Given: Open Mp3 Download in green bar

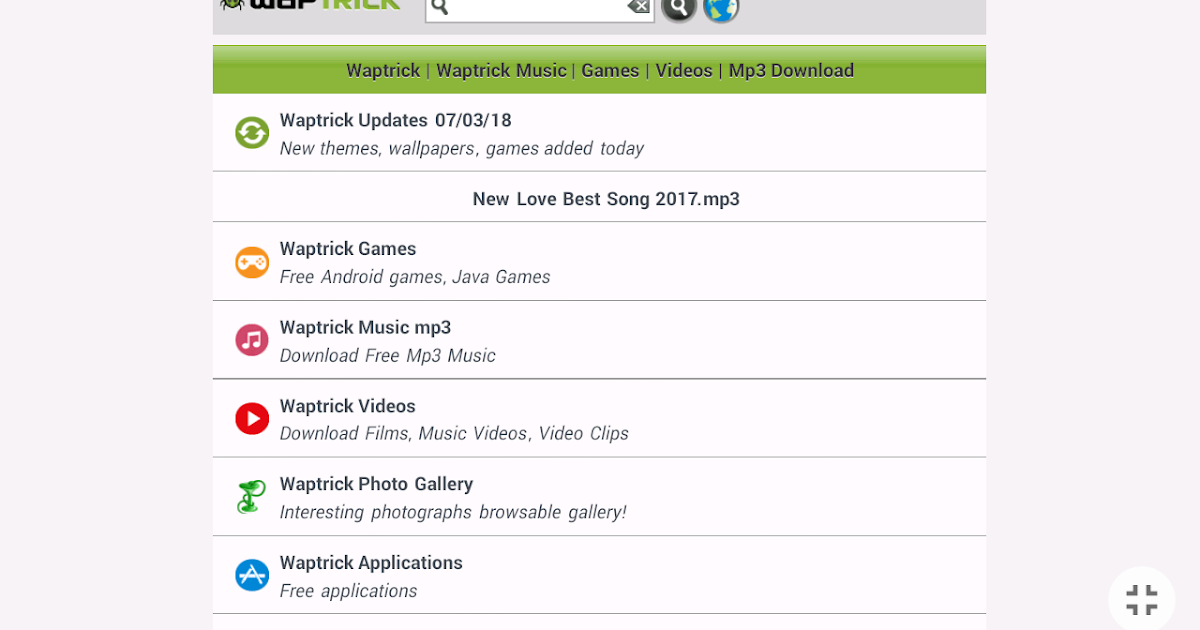Looking at the screenshot, I should coord(791,71).
